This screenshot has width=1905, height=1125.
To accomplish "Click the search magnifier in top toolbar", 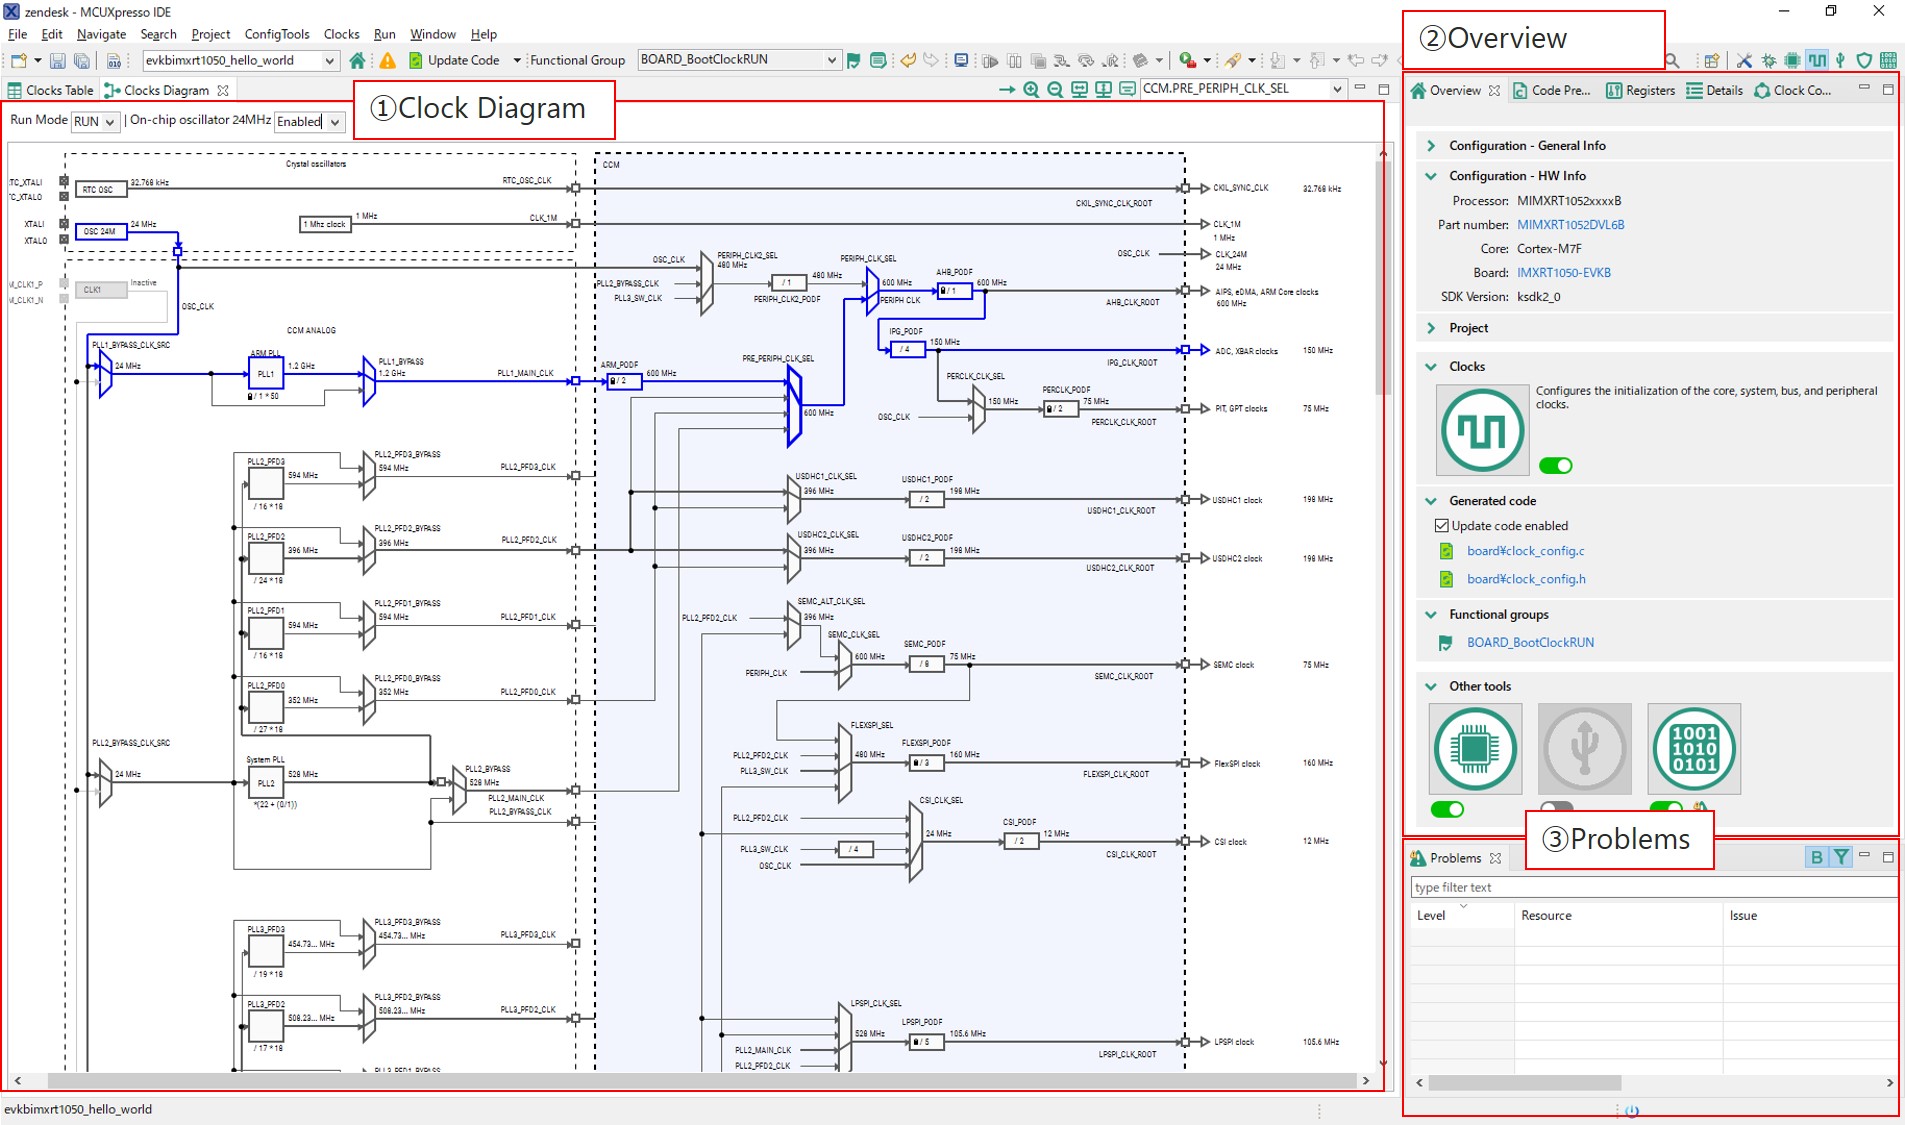I will (x=1672, y=60).
